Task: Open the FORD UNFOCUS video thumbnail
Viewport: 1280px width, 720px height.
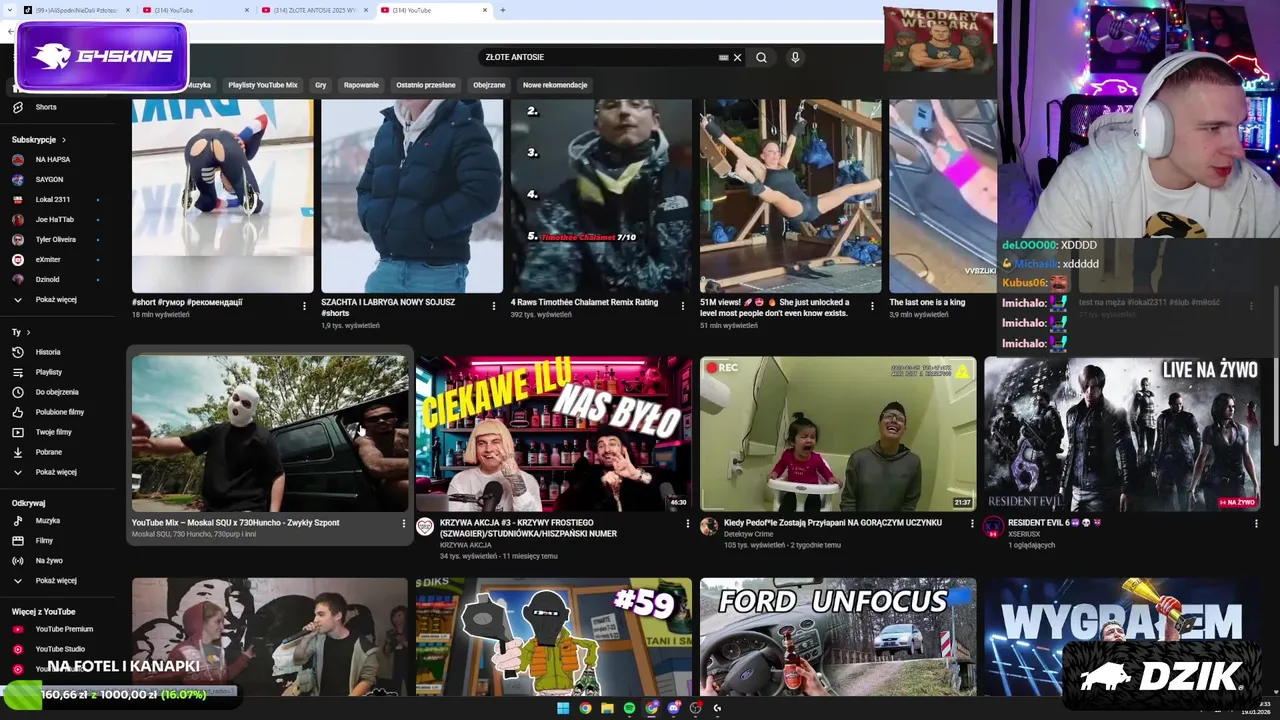Action: (838, 636)
